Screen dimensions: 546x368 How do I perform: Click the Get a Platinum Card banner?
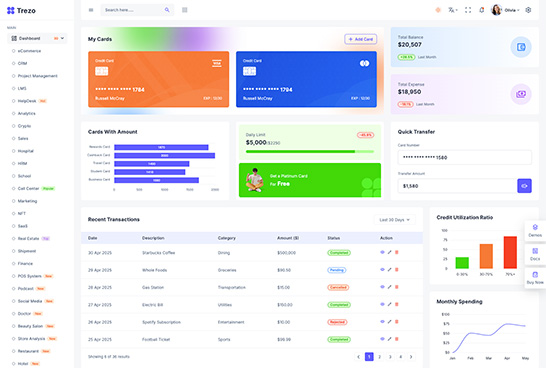[310, 180]
